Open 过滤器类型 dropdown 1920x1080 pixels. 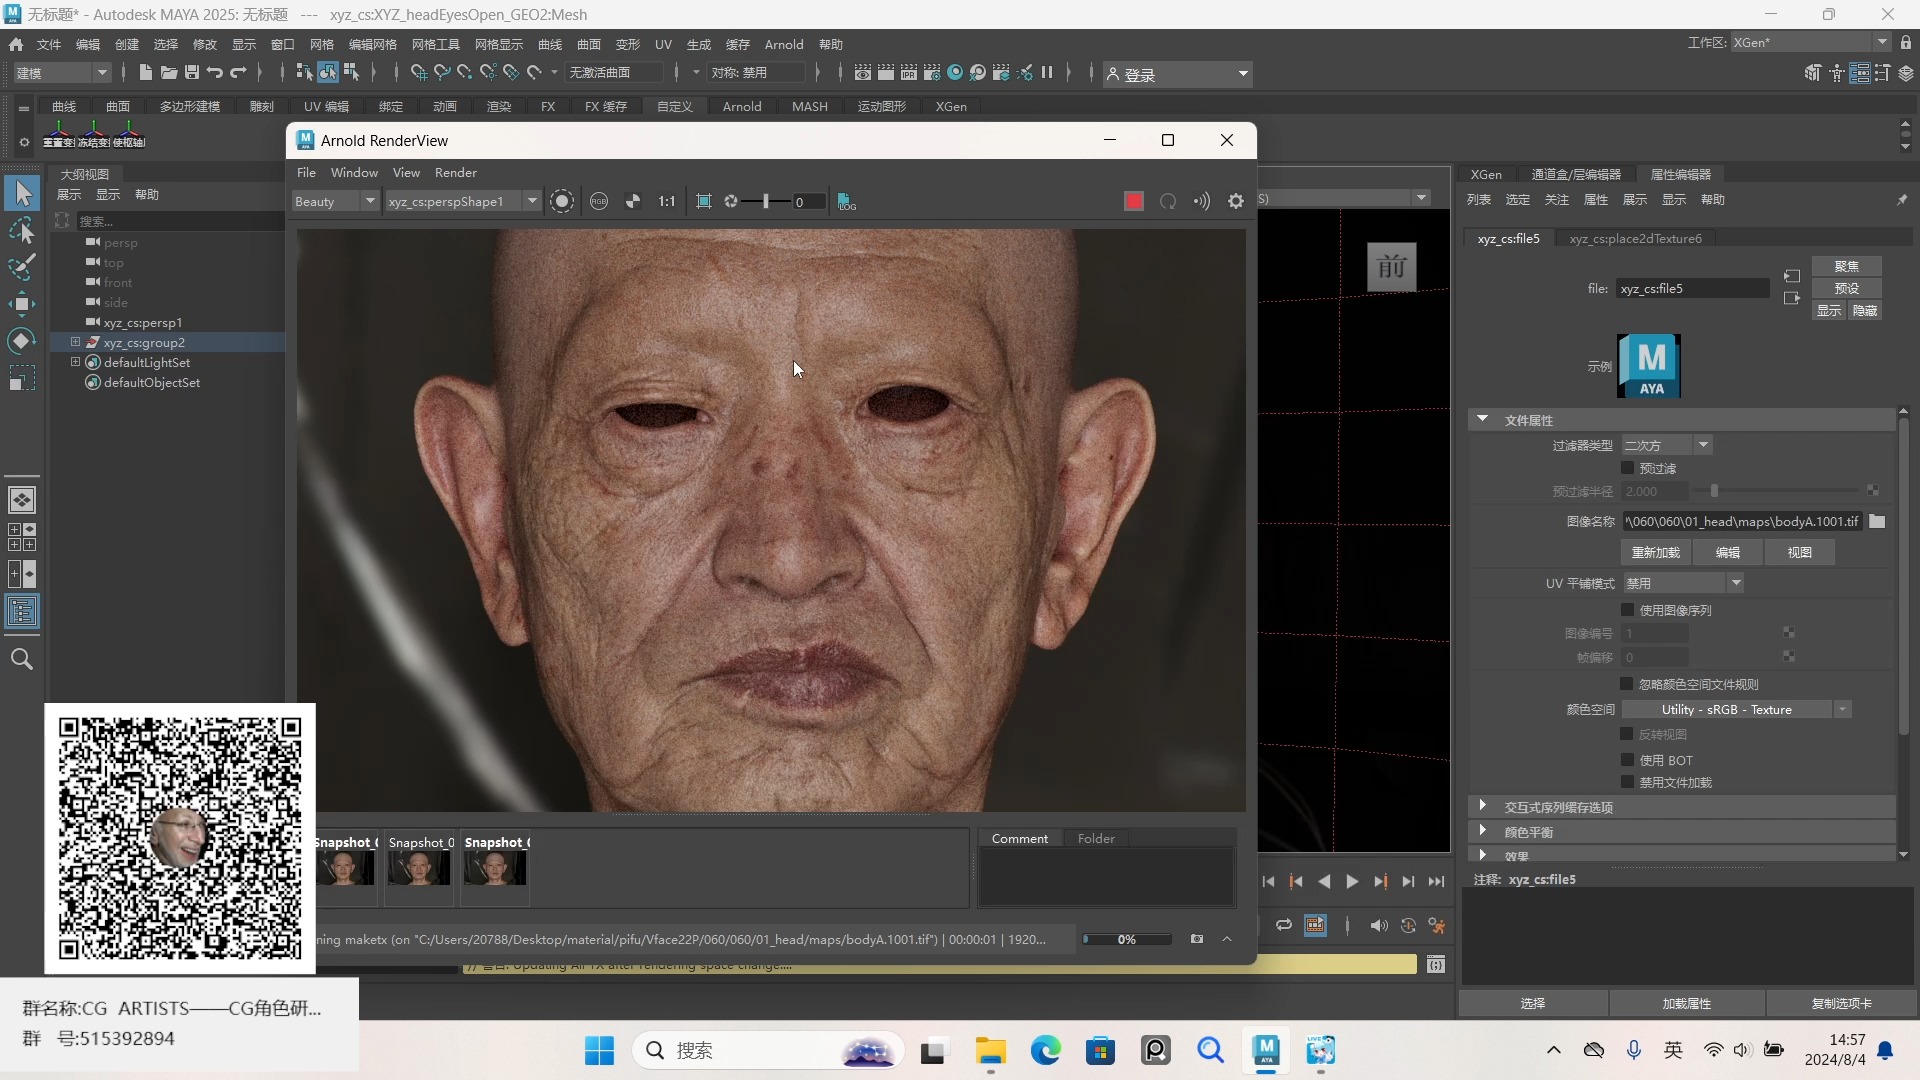pos(1666,445)
